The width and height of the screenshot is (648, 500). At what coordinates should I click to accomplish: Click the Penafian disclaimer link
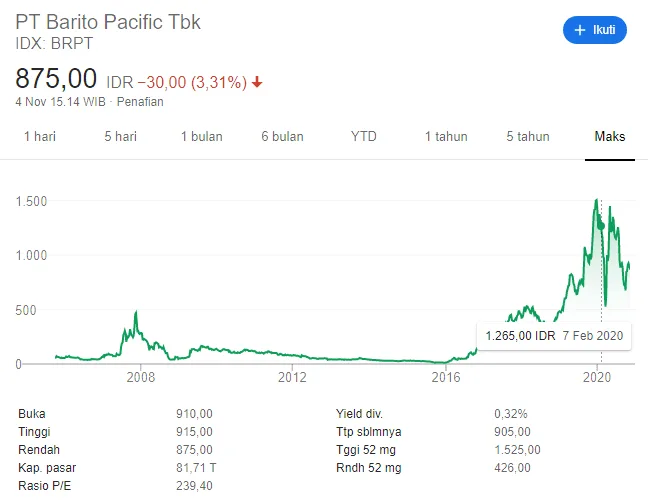(140, 102)
